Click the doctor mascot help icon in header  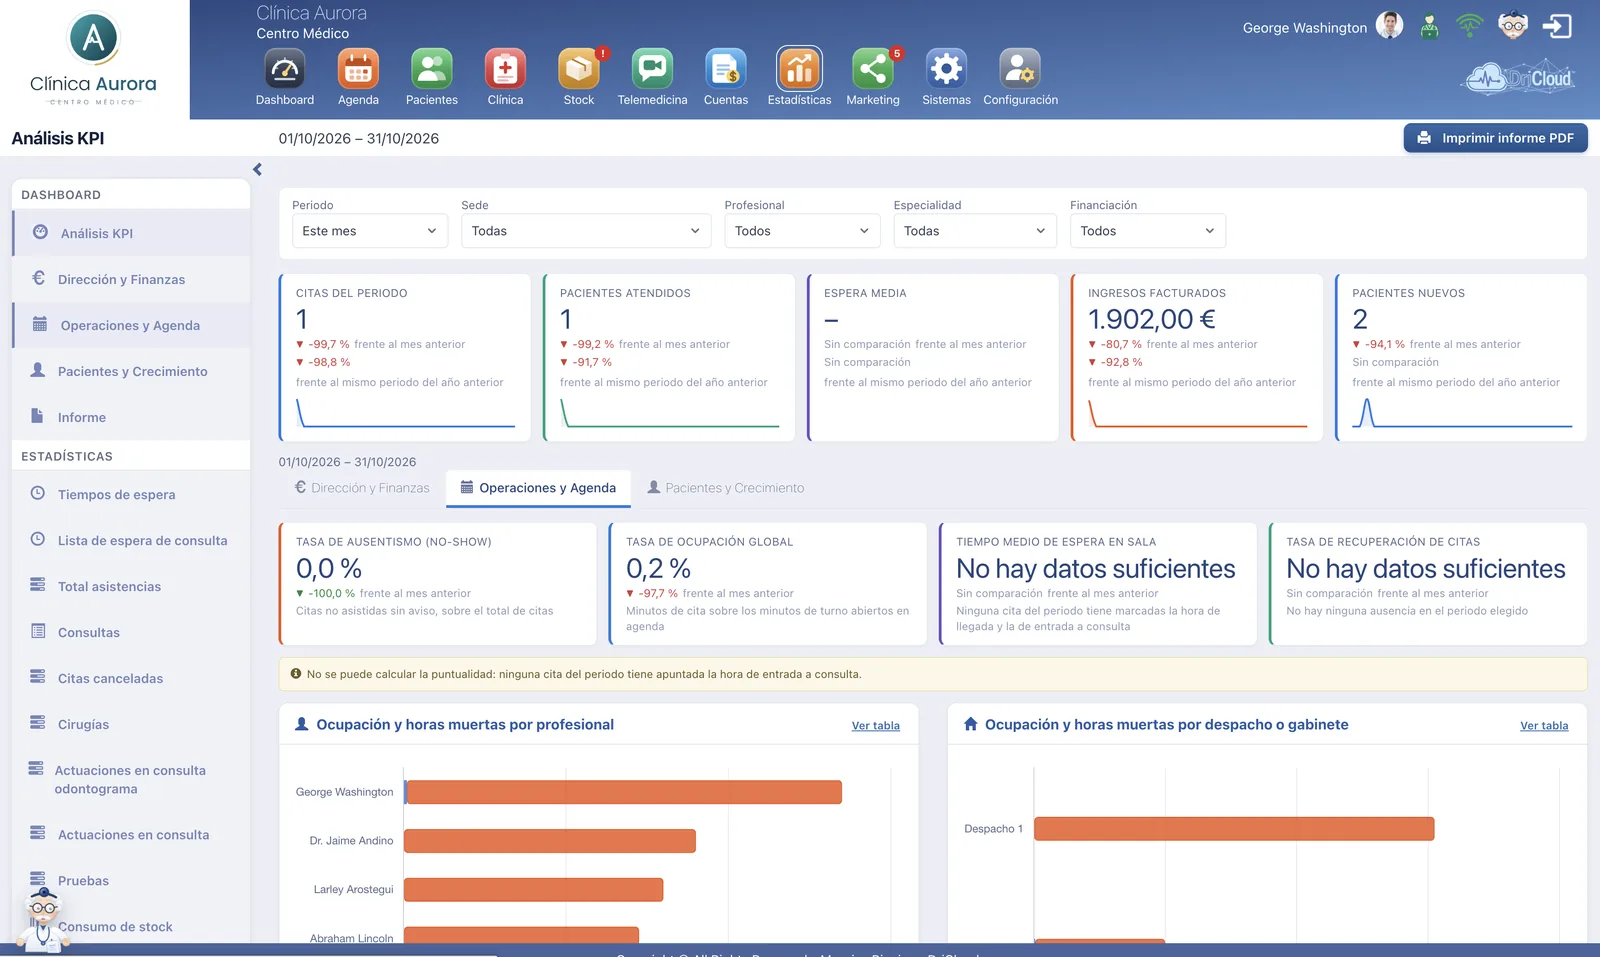pos(1513,26)
